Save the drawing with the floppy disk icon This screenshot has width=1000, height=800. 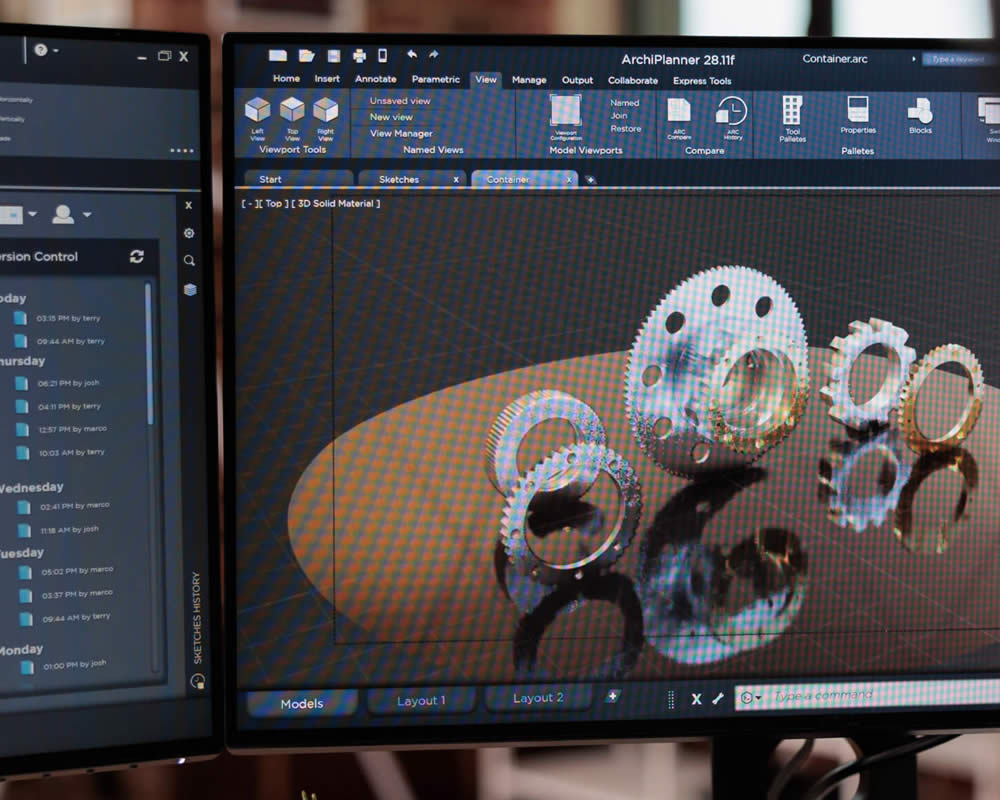click(334, 56)
